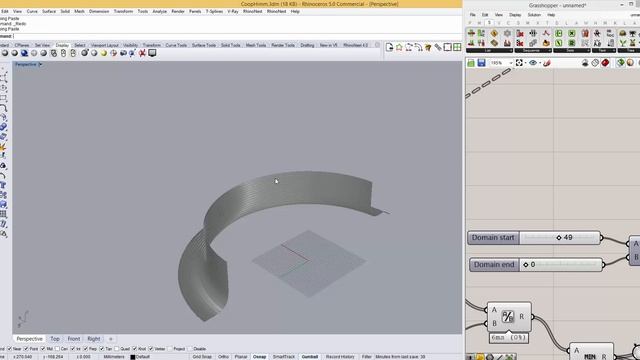Screen dimensions: 640x360
Task: Click the Filter status bar button
Action: (367, 357)
